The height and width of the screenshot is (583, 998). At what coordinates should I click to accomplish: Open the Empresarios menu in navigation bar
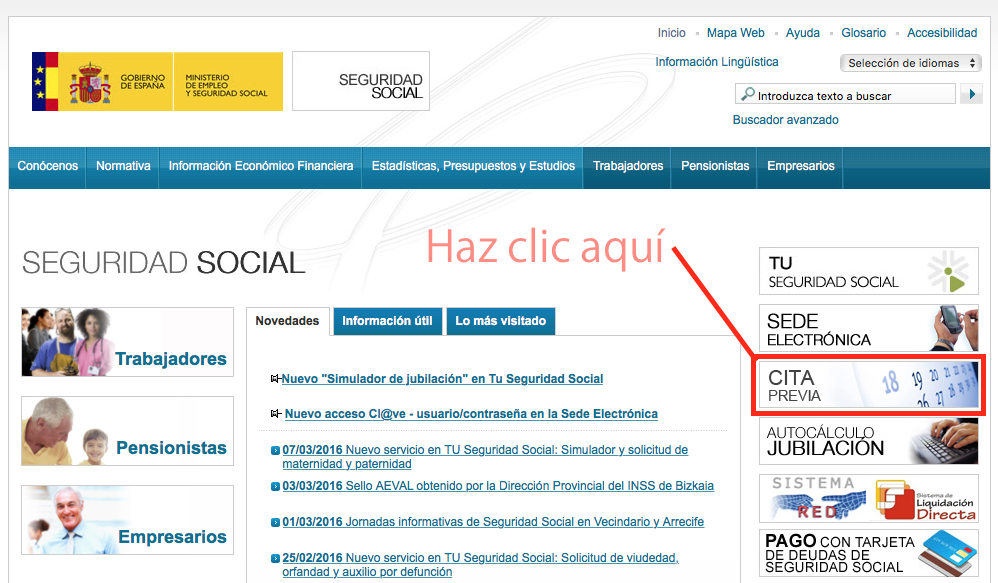click(x=801, y=166)
